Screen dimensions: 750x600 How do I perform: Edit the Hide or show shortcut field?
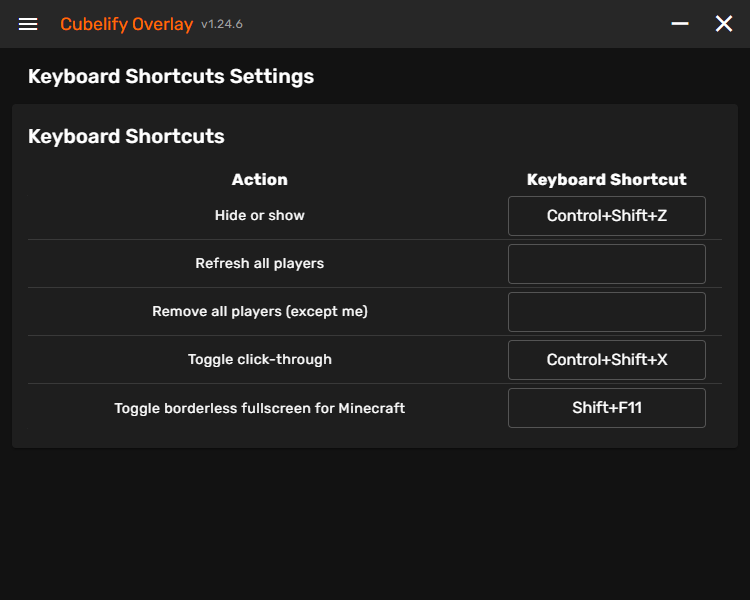[606, 216]
